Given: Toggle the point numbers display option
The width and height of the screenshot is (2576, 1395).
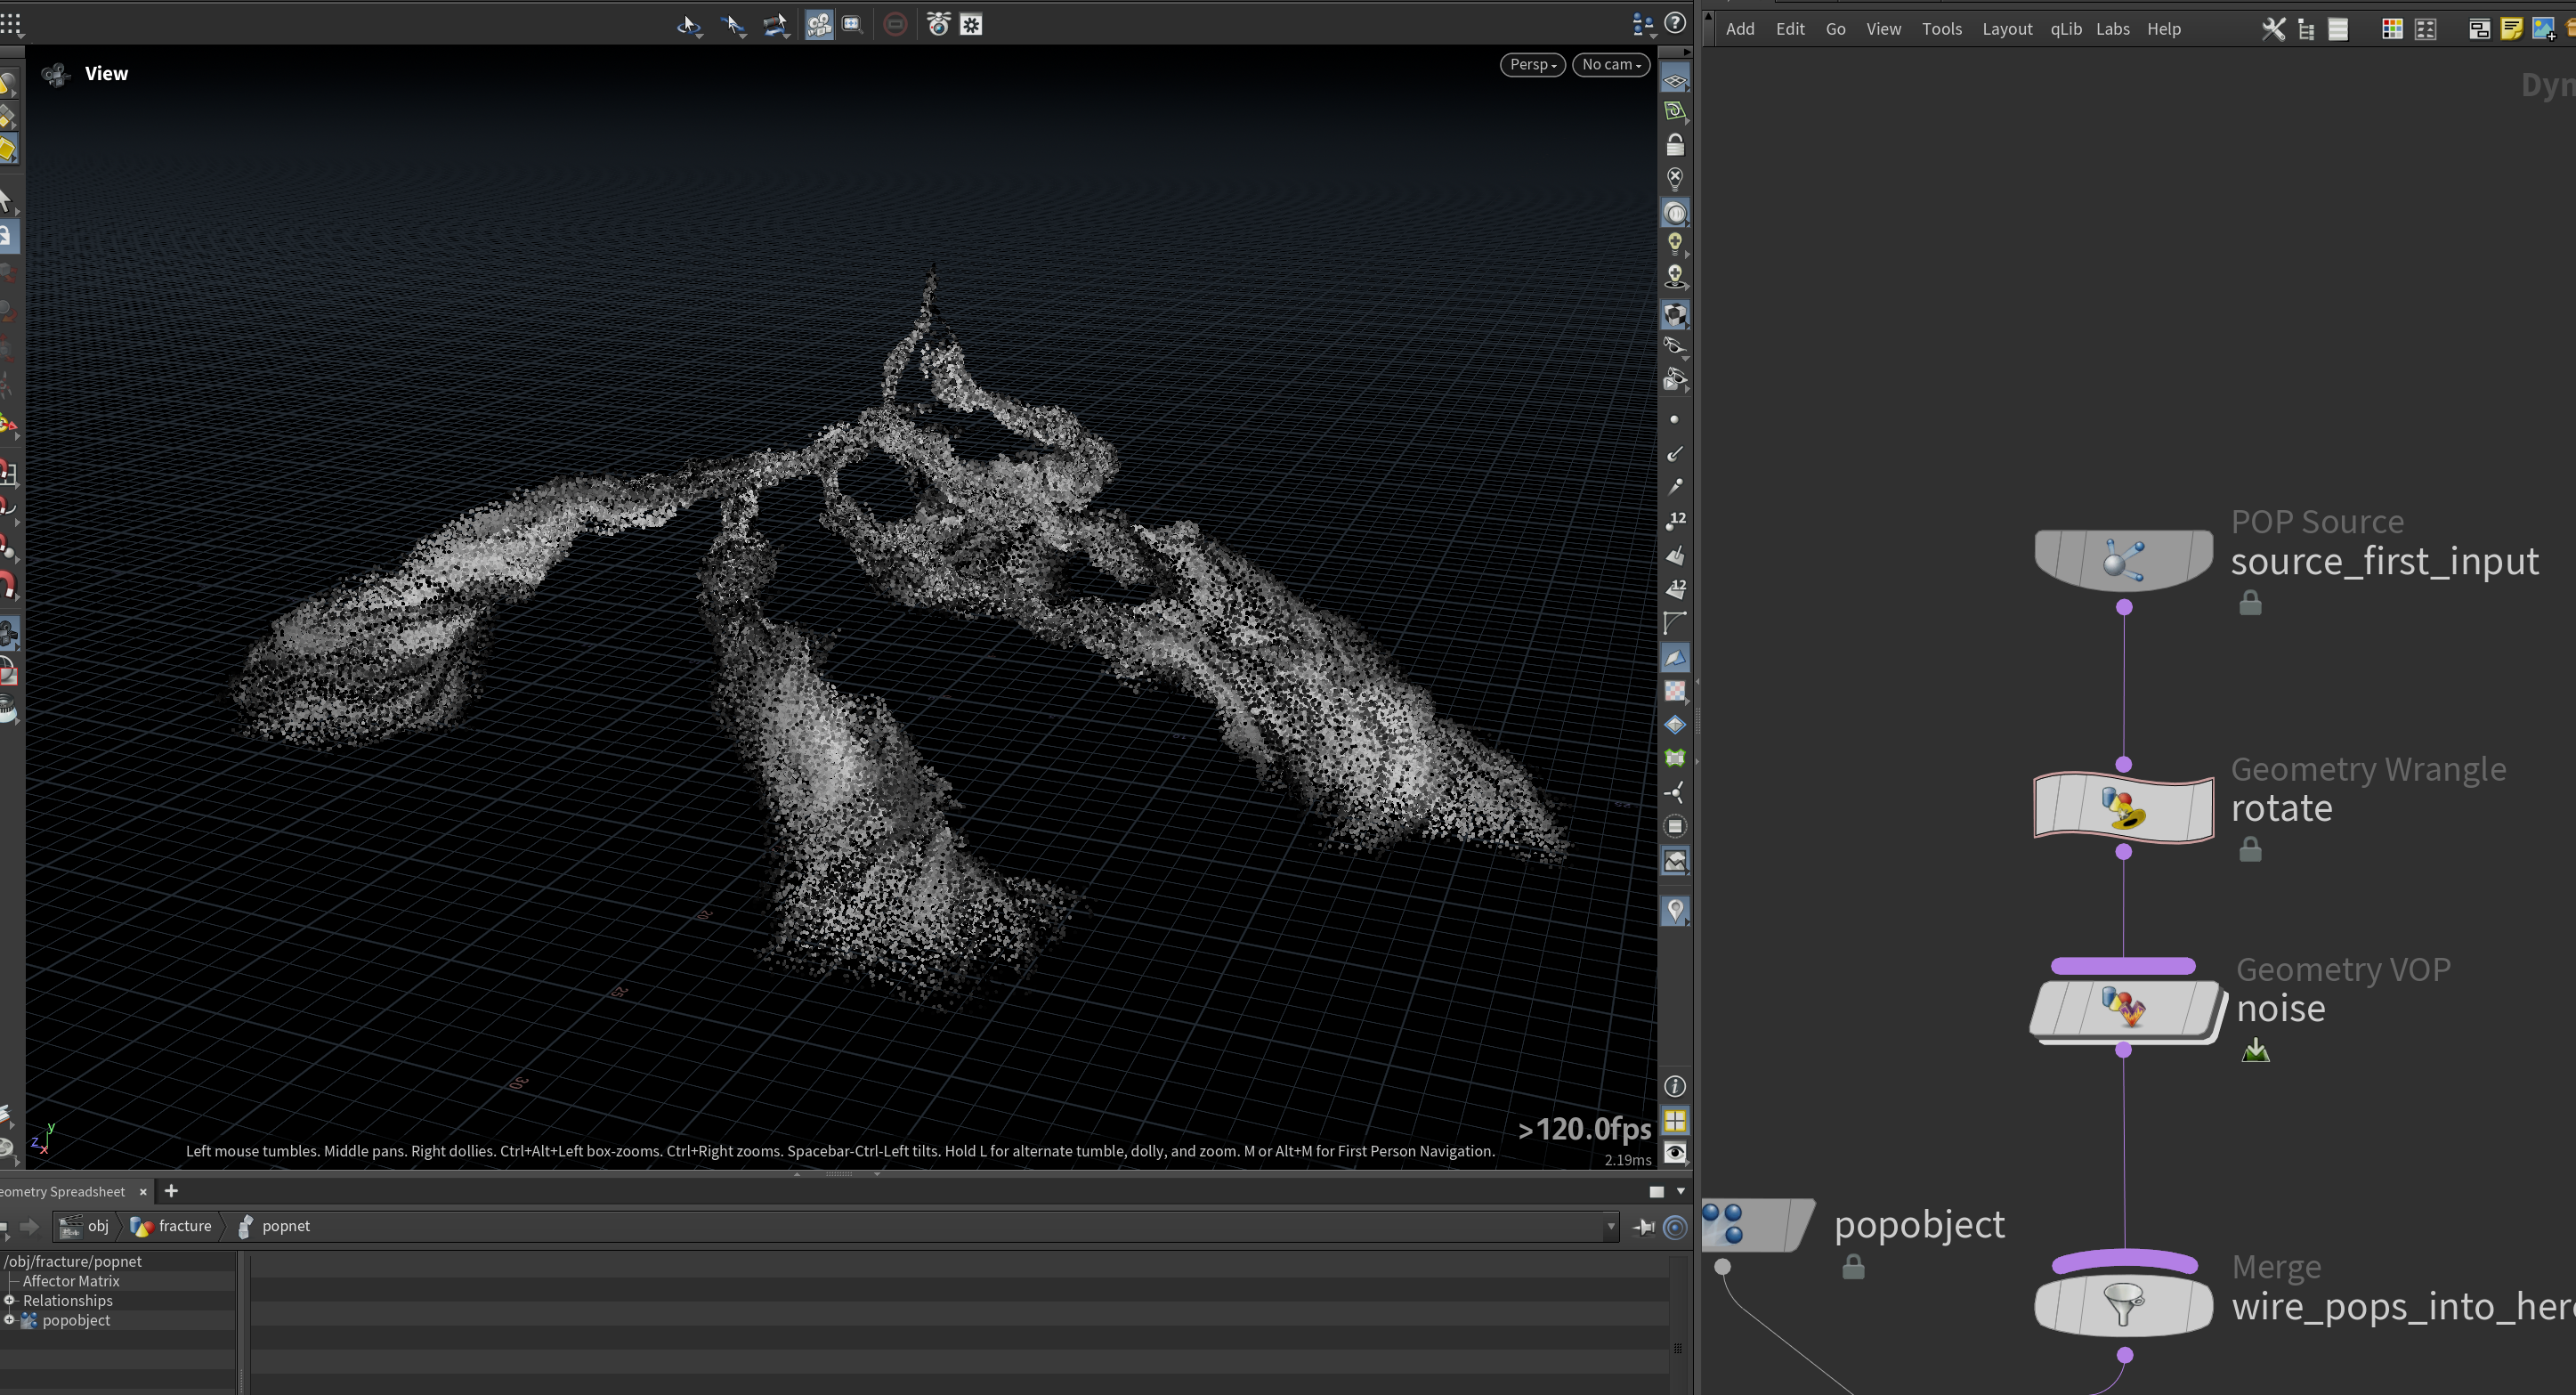Looking at the screenshot, I should pyautogui.click(x=1675, y=521).
